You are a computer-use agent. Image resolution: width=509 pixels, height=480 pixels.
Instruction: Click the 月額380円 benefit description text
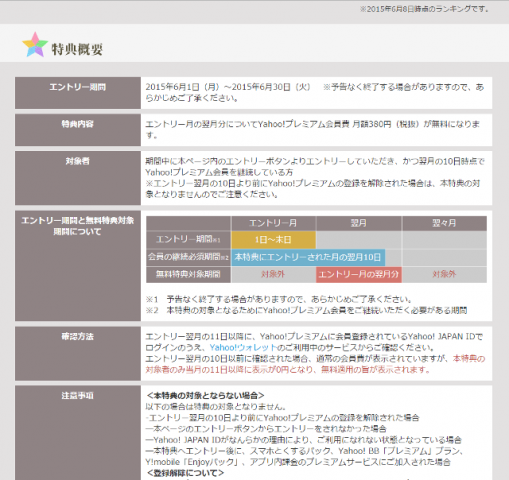(x=312, y=130)
